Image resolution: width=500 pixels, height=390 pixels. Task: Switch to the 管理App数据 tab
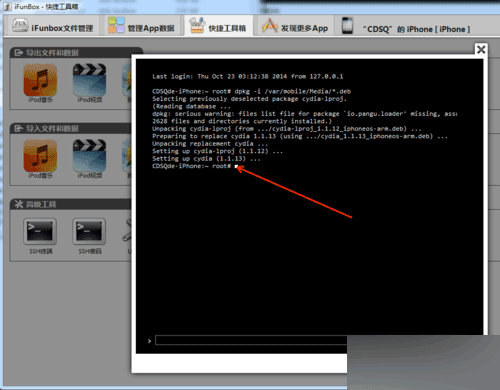[x=142, y=26]
